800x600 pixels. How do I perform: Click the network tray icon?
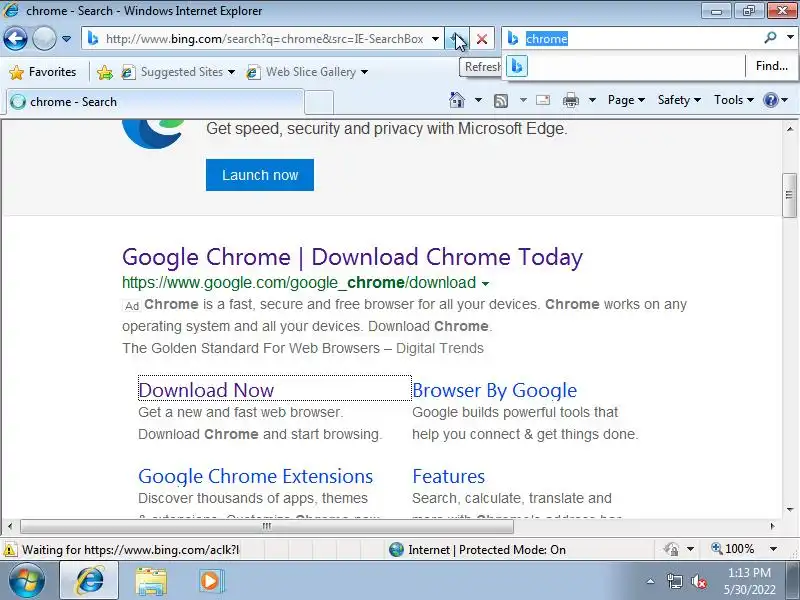pyautogui.click(x=674, y=581)
